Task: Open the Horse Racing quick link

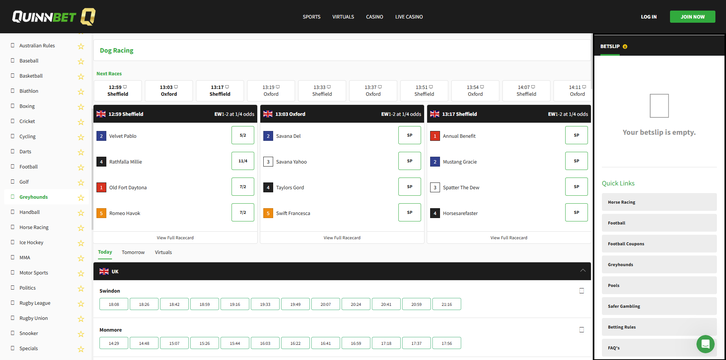Action: point(659,202)
